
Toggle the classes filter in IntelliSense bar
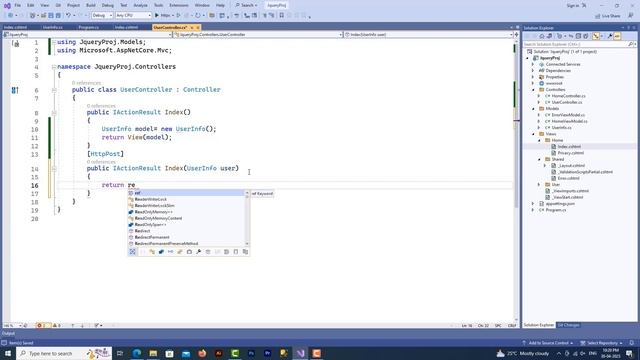(152, 252)
